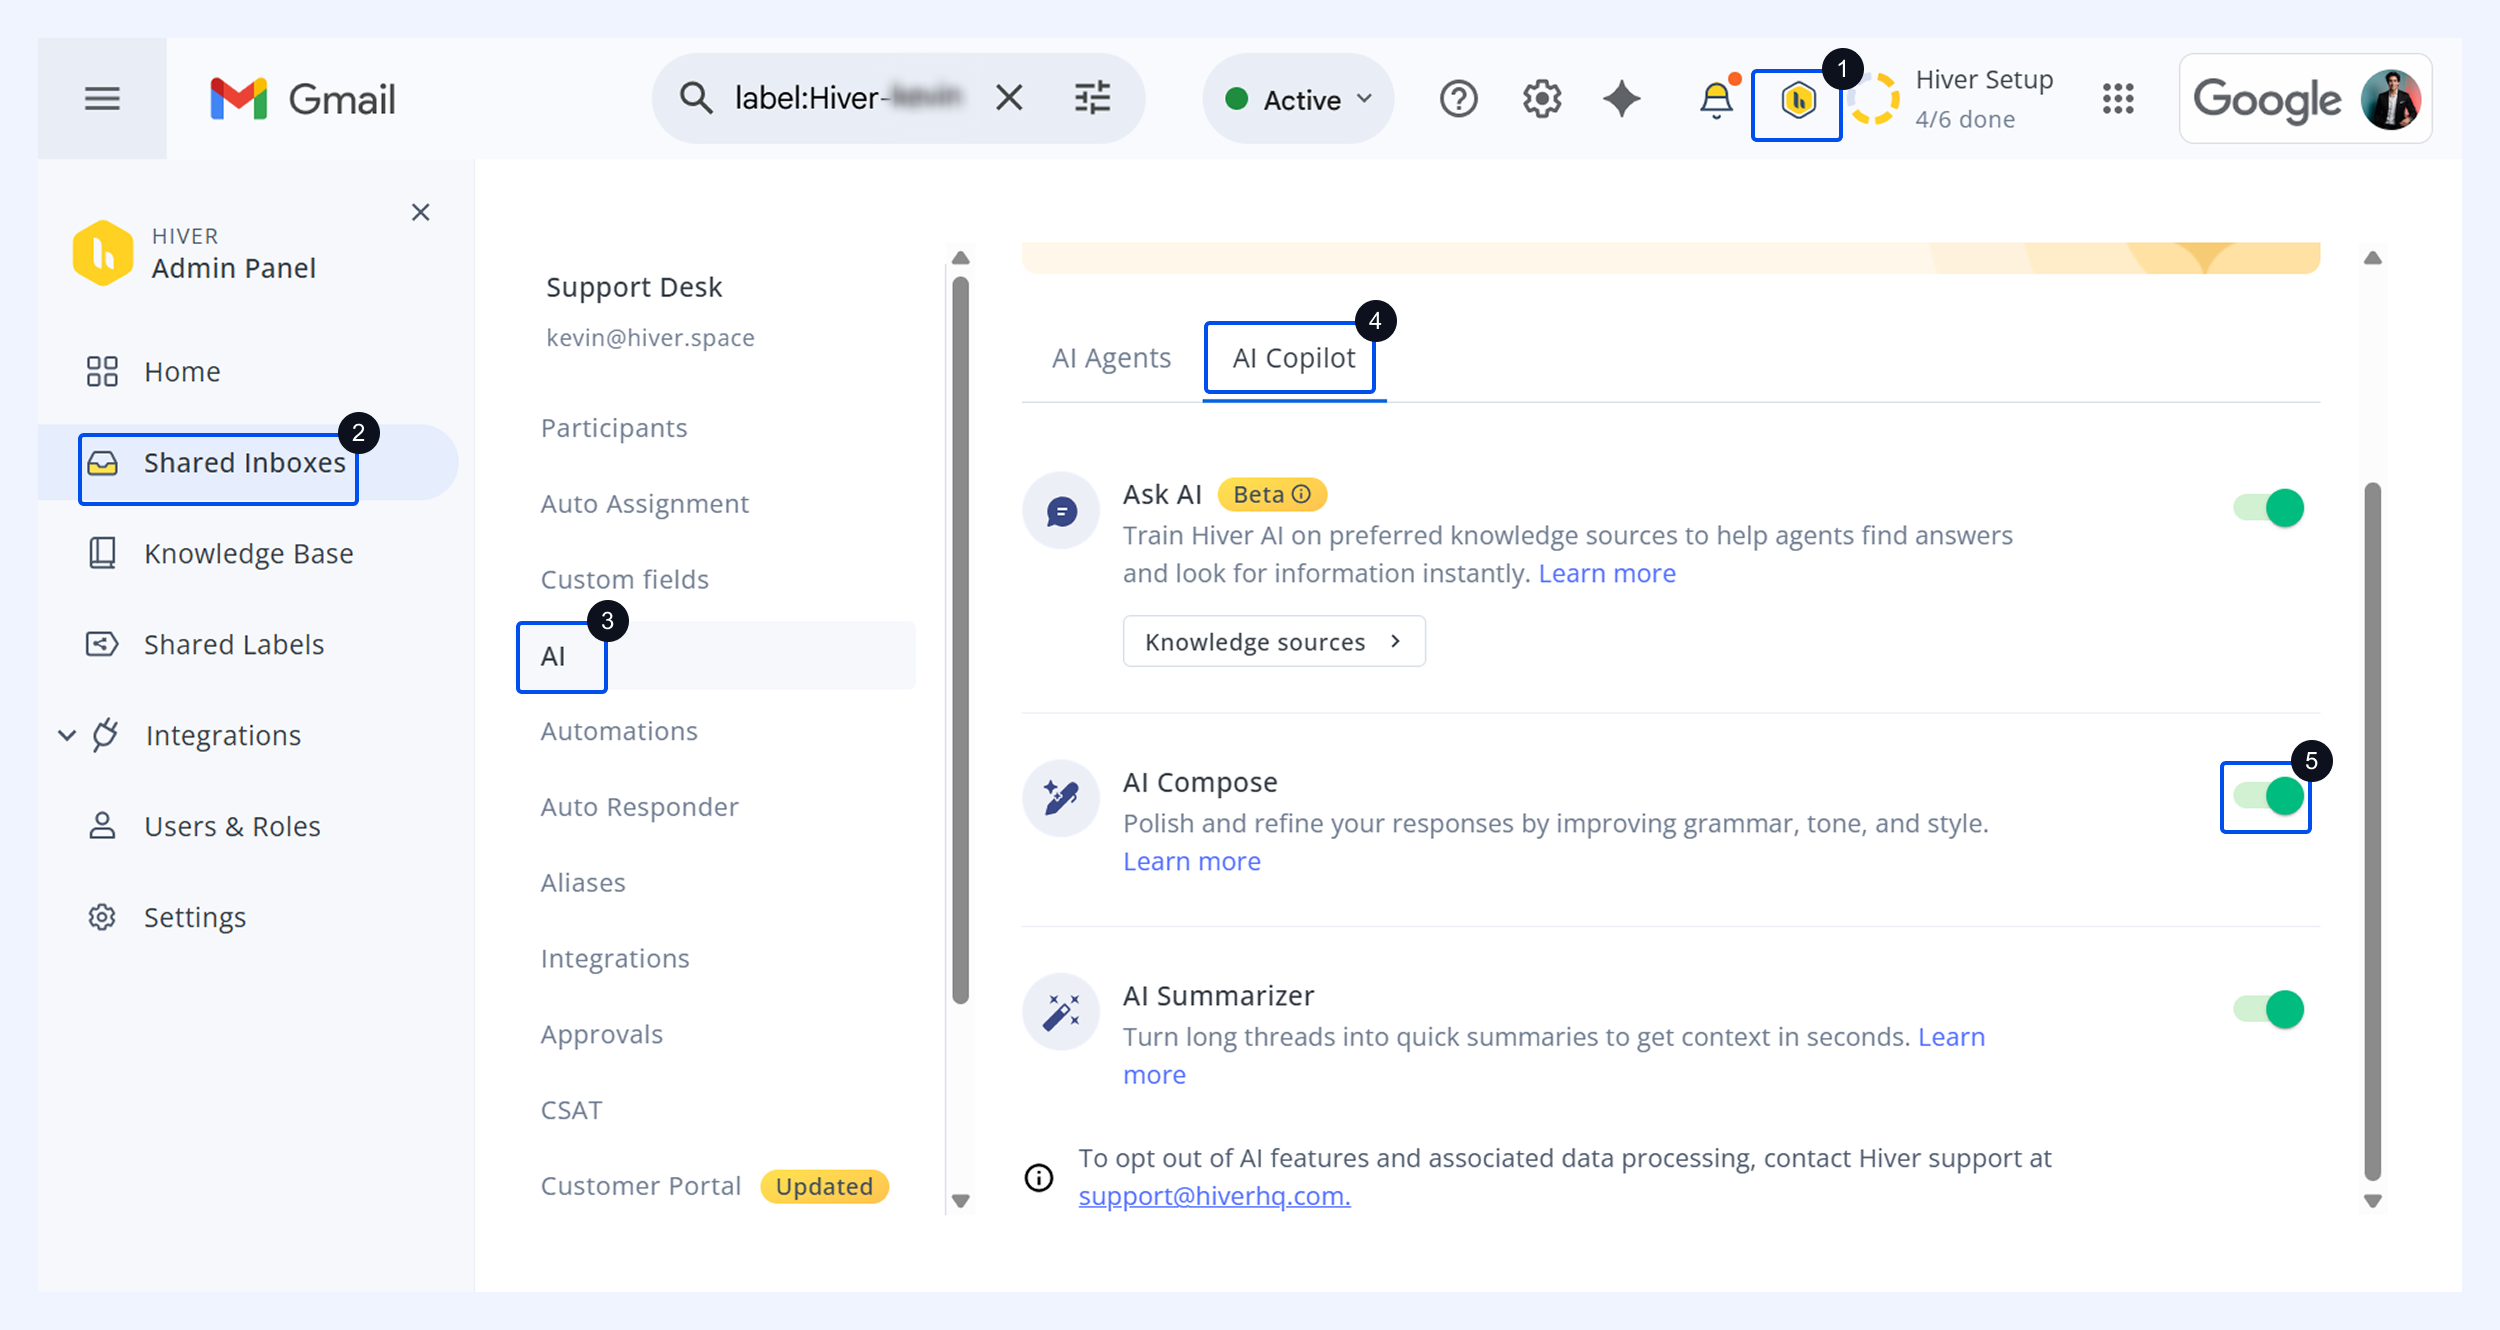Click Learn more link under AI Compose
Viewport: 2500px width, 1330px height.
(x=1191, y=862)
